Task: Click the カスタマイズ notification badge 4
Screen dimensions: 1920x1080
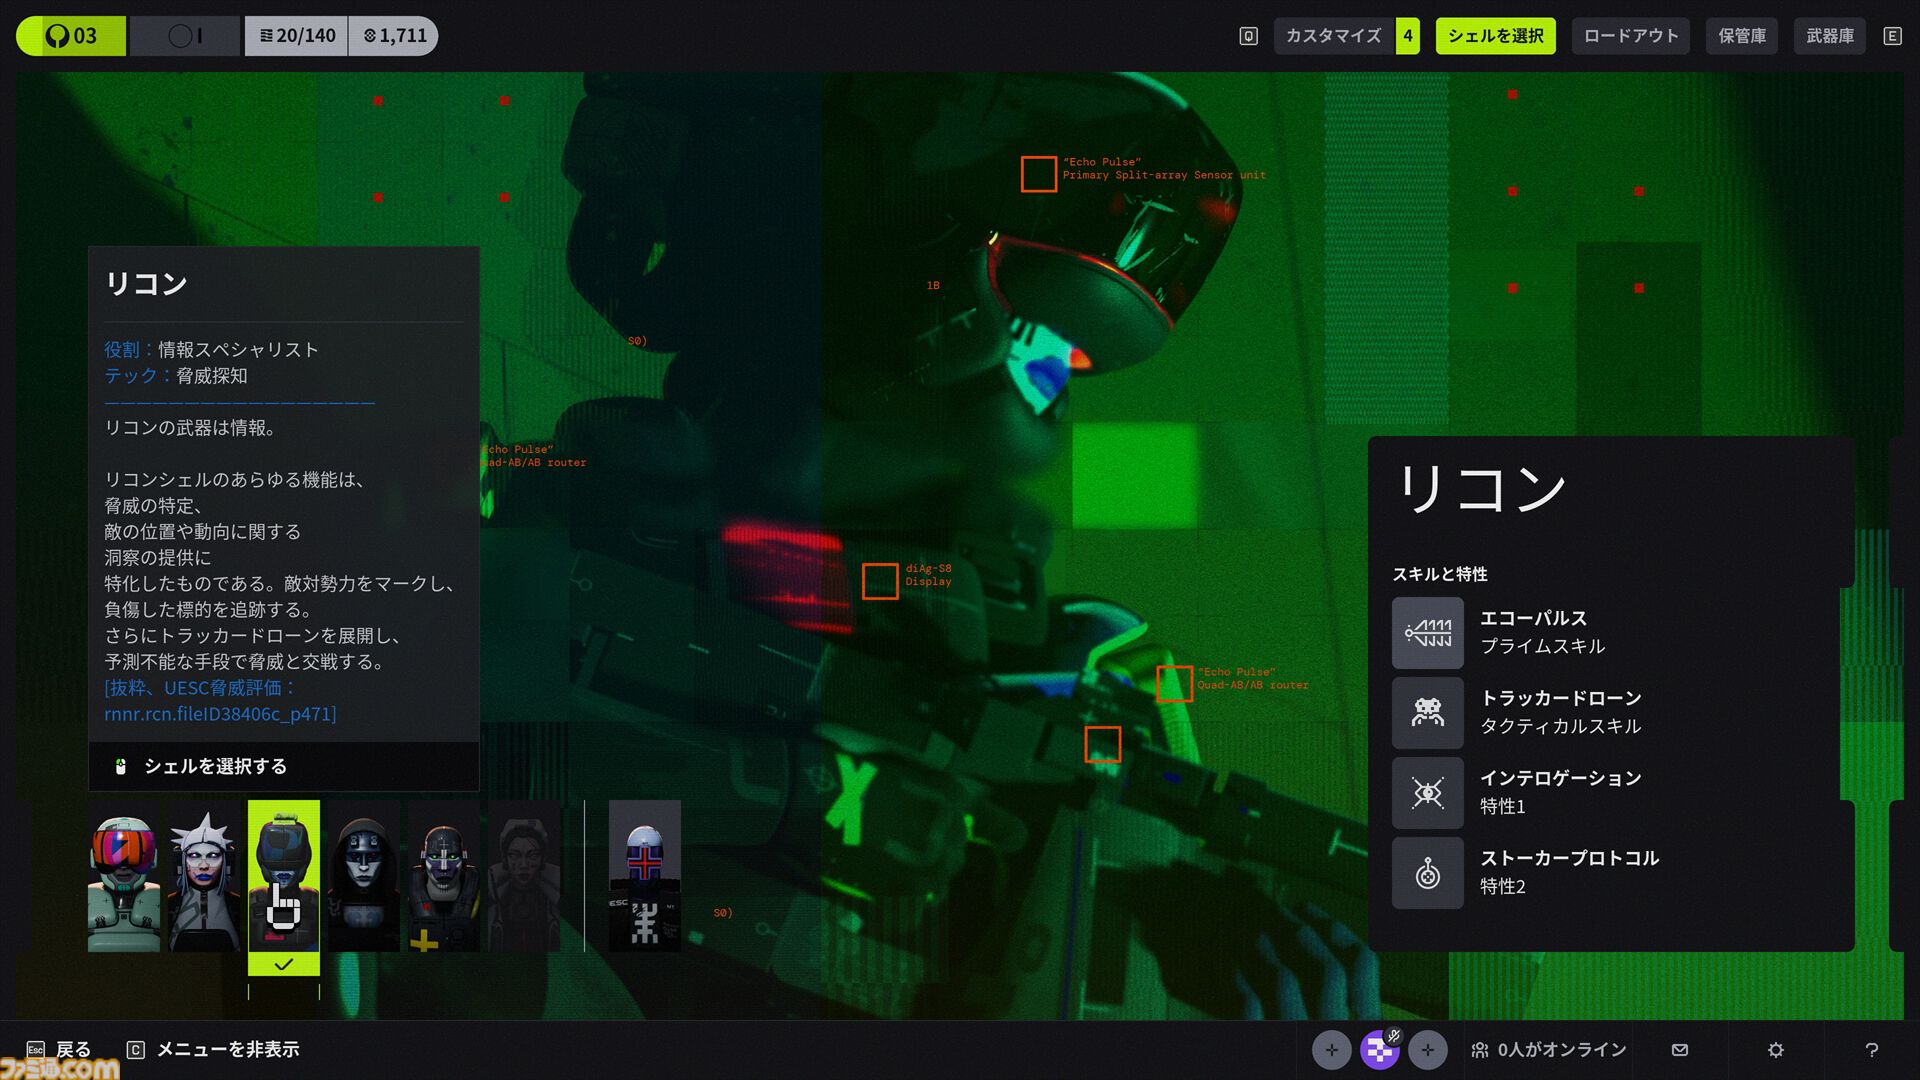Action: point(1408,36)
